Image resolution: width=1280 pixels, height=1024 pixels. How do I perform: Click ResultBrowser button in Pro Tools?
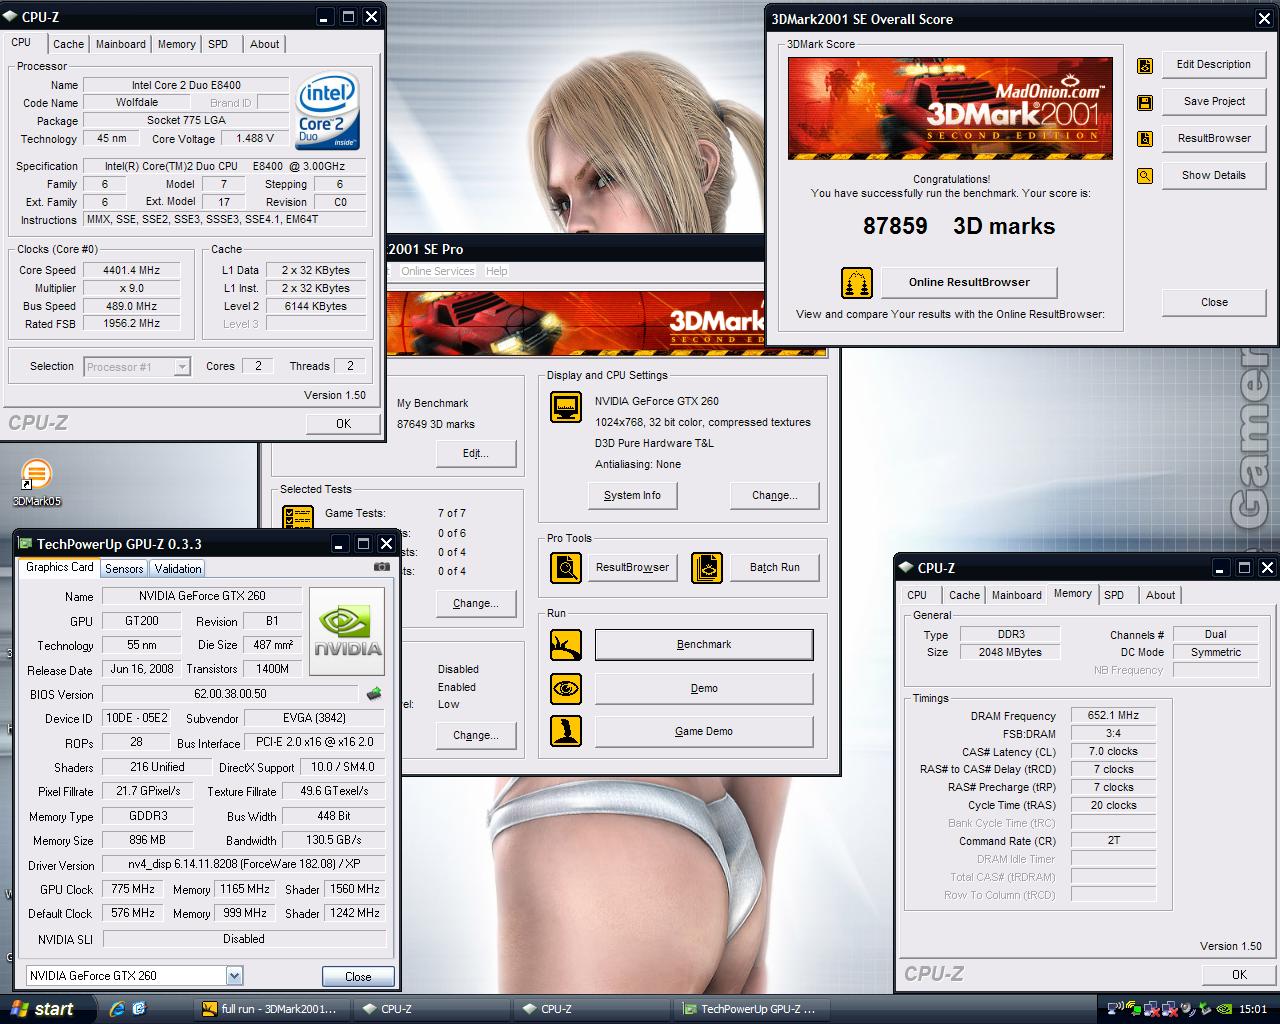(x=632, y=567)
